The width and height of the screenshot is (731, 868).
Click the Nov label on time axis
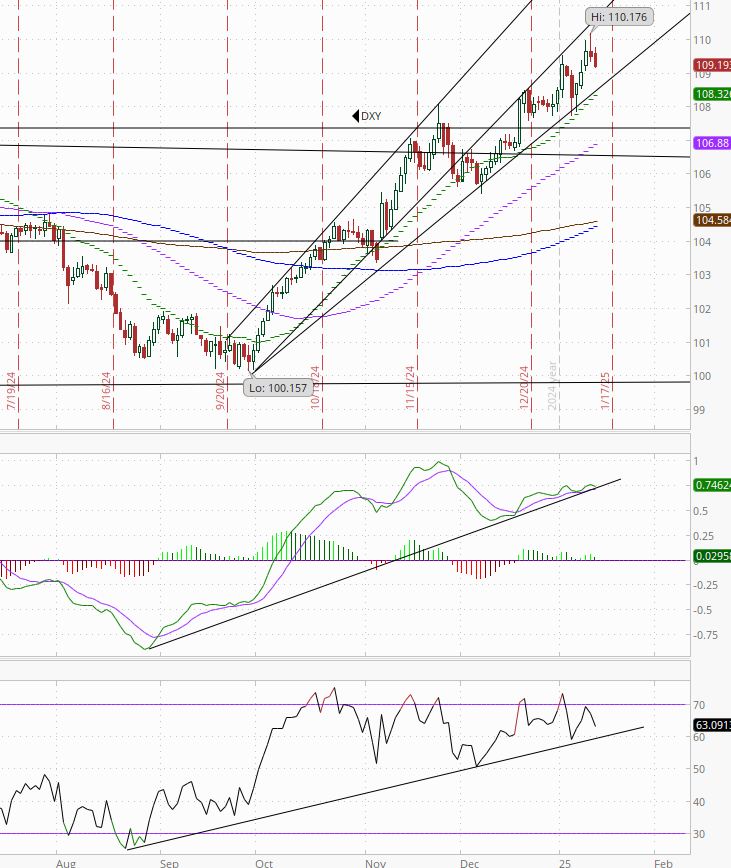[376, 863]
